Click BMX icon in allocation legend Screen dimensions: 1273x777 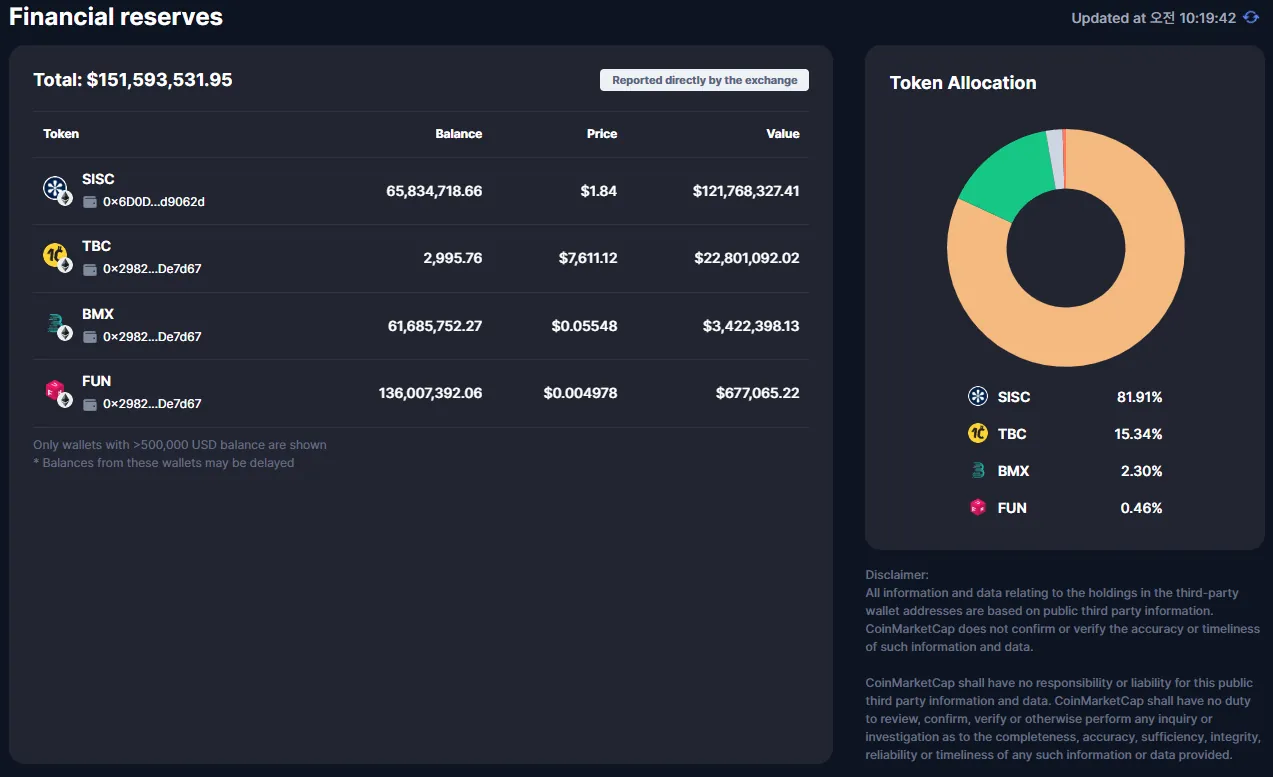click(x=978, y=471)
